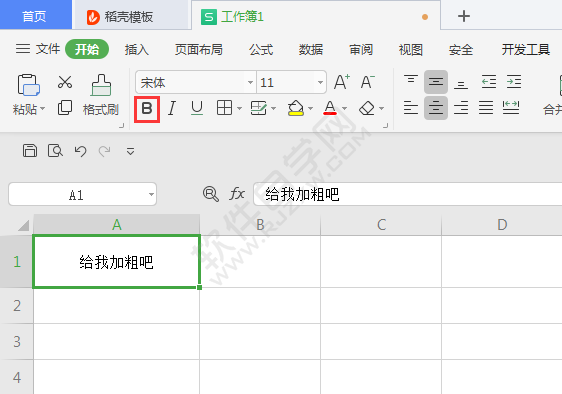Decrease font size with A- icon

pyautogui.click(x=367, y=82)
